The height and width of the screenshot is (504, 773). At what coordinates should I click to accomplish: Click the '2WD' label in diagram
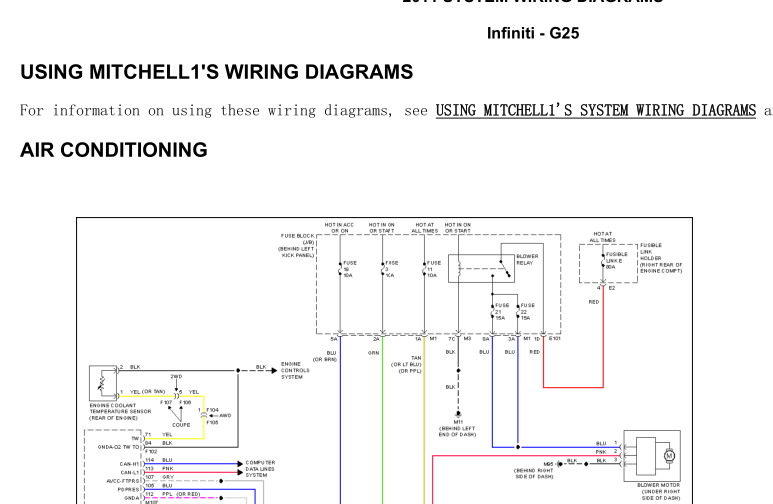176,376
